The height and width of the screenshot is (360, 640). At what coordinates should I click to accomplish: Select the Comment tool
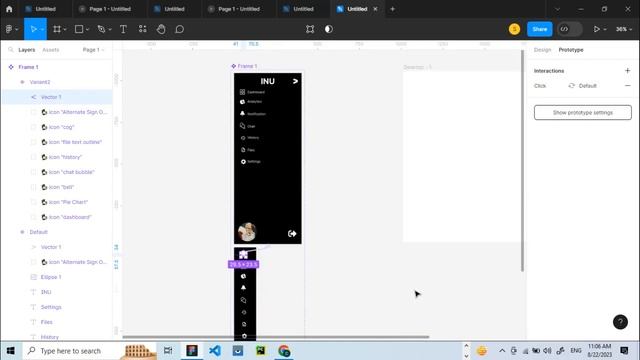180,29
